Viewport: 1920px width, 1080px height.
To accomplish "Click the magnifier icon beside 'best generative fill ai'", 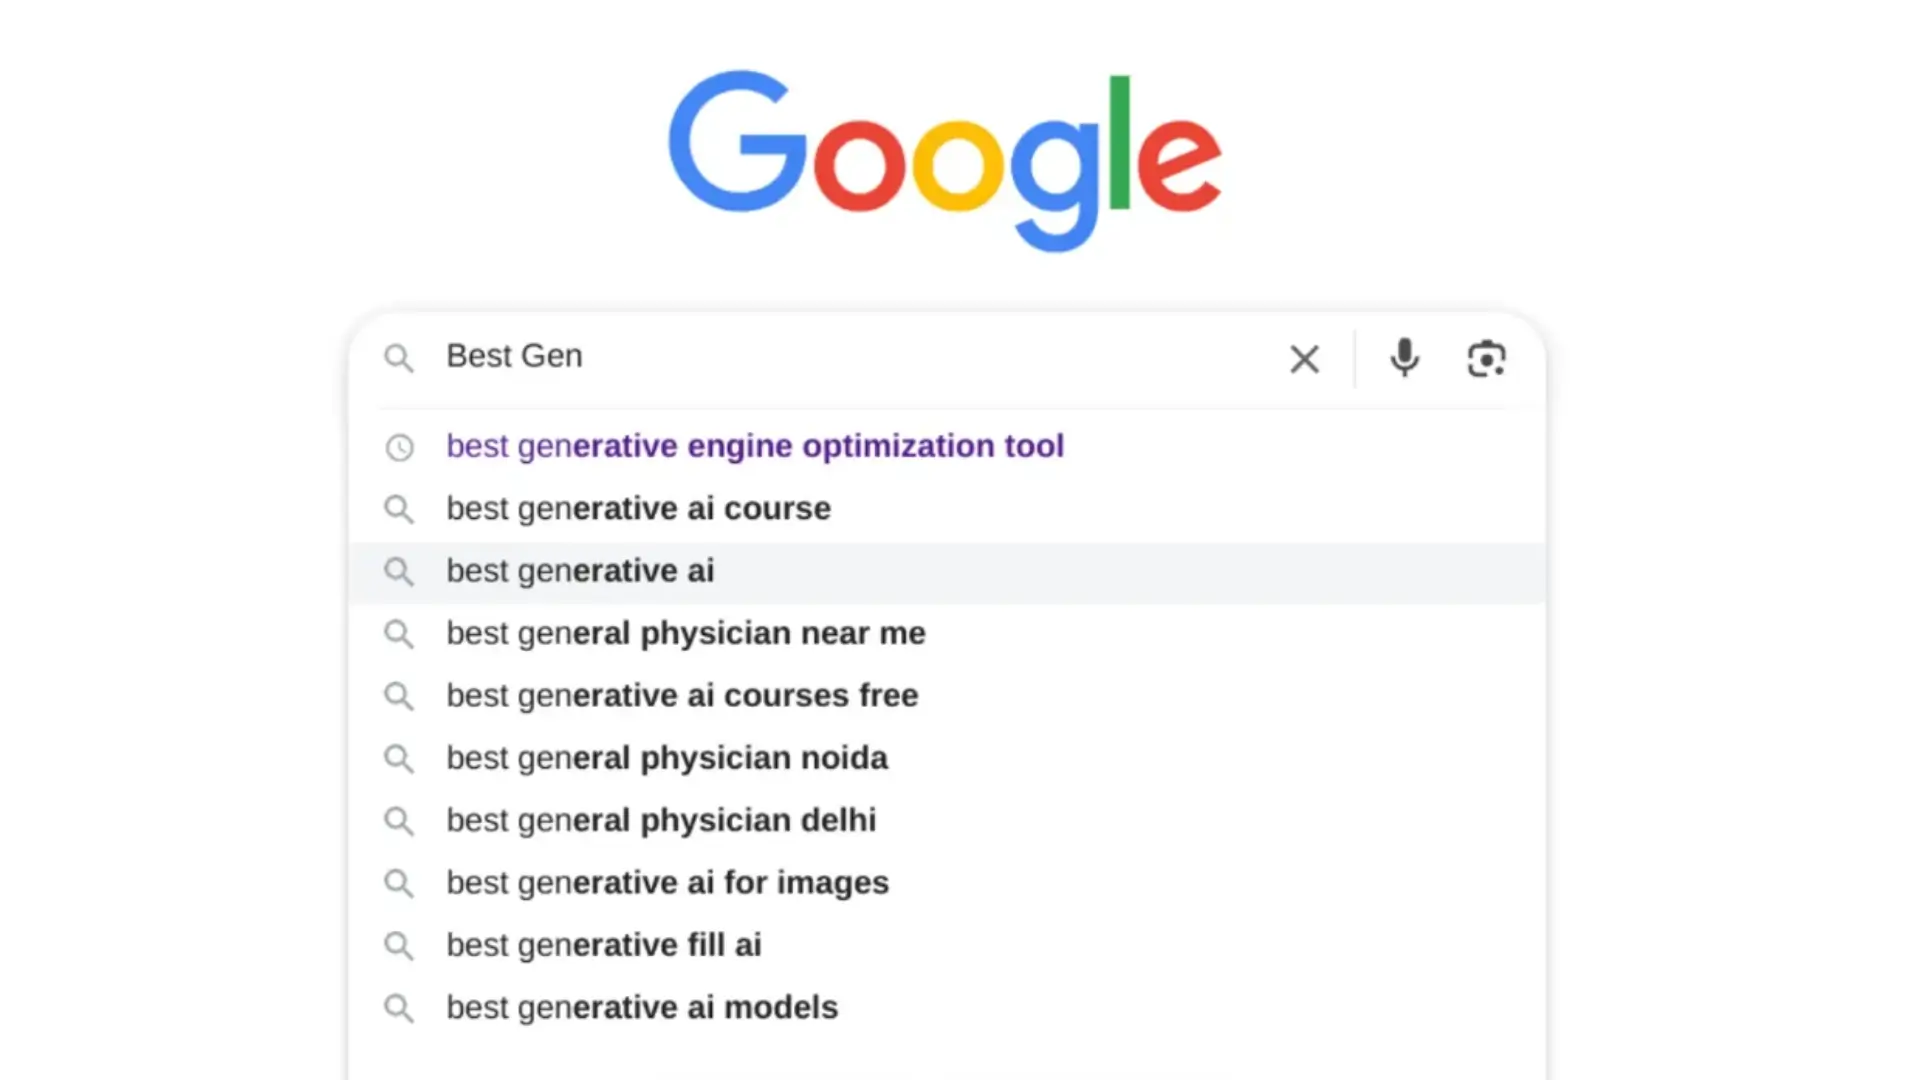I will 399,945.
